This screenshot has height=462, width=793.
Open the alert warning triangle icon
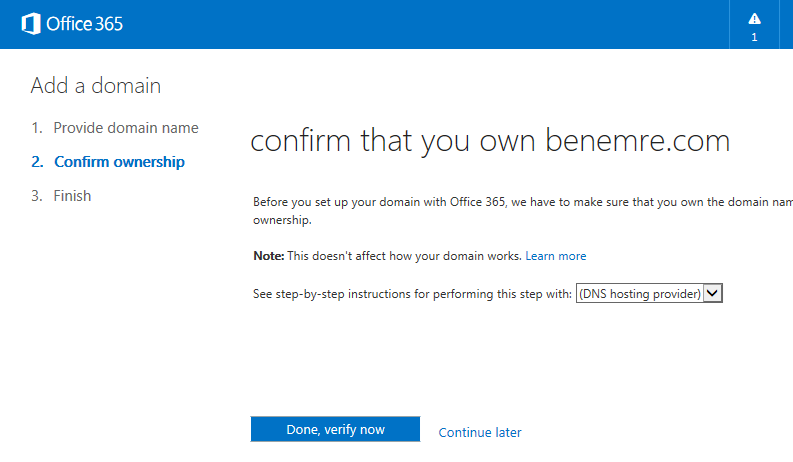(754, 19)
